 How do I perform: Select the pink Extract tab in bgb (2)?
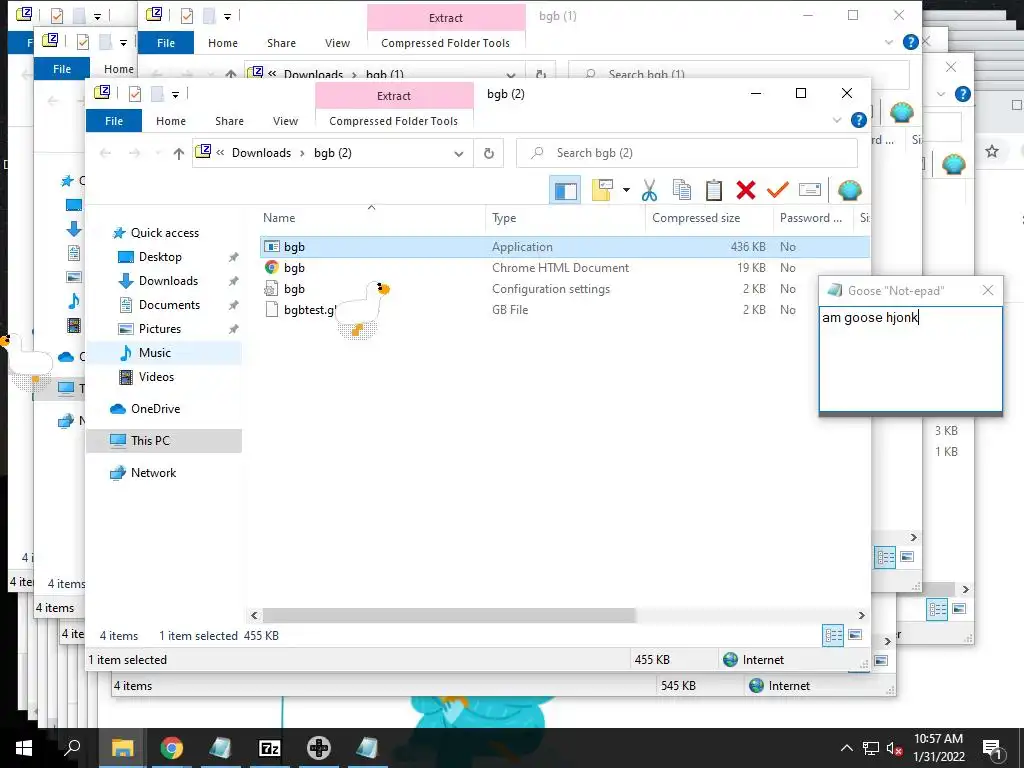coord(394,95)
